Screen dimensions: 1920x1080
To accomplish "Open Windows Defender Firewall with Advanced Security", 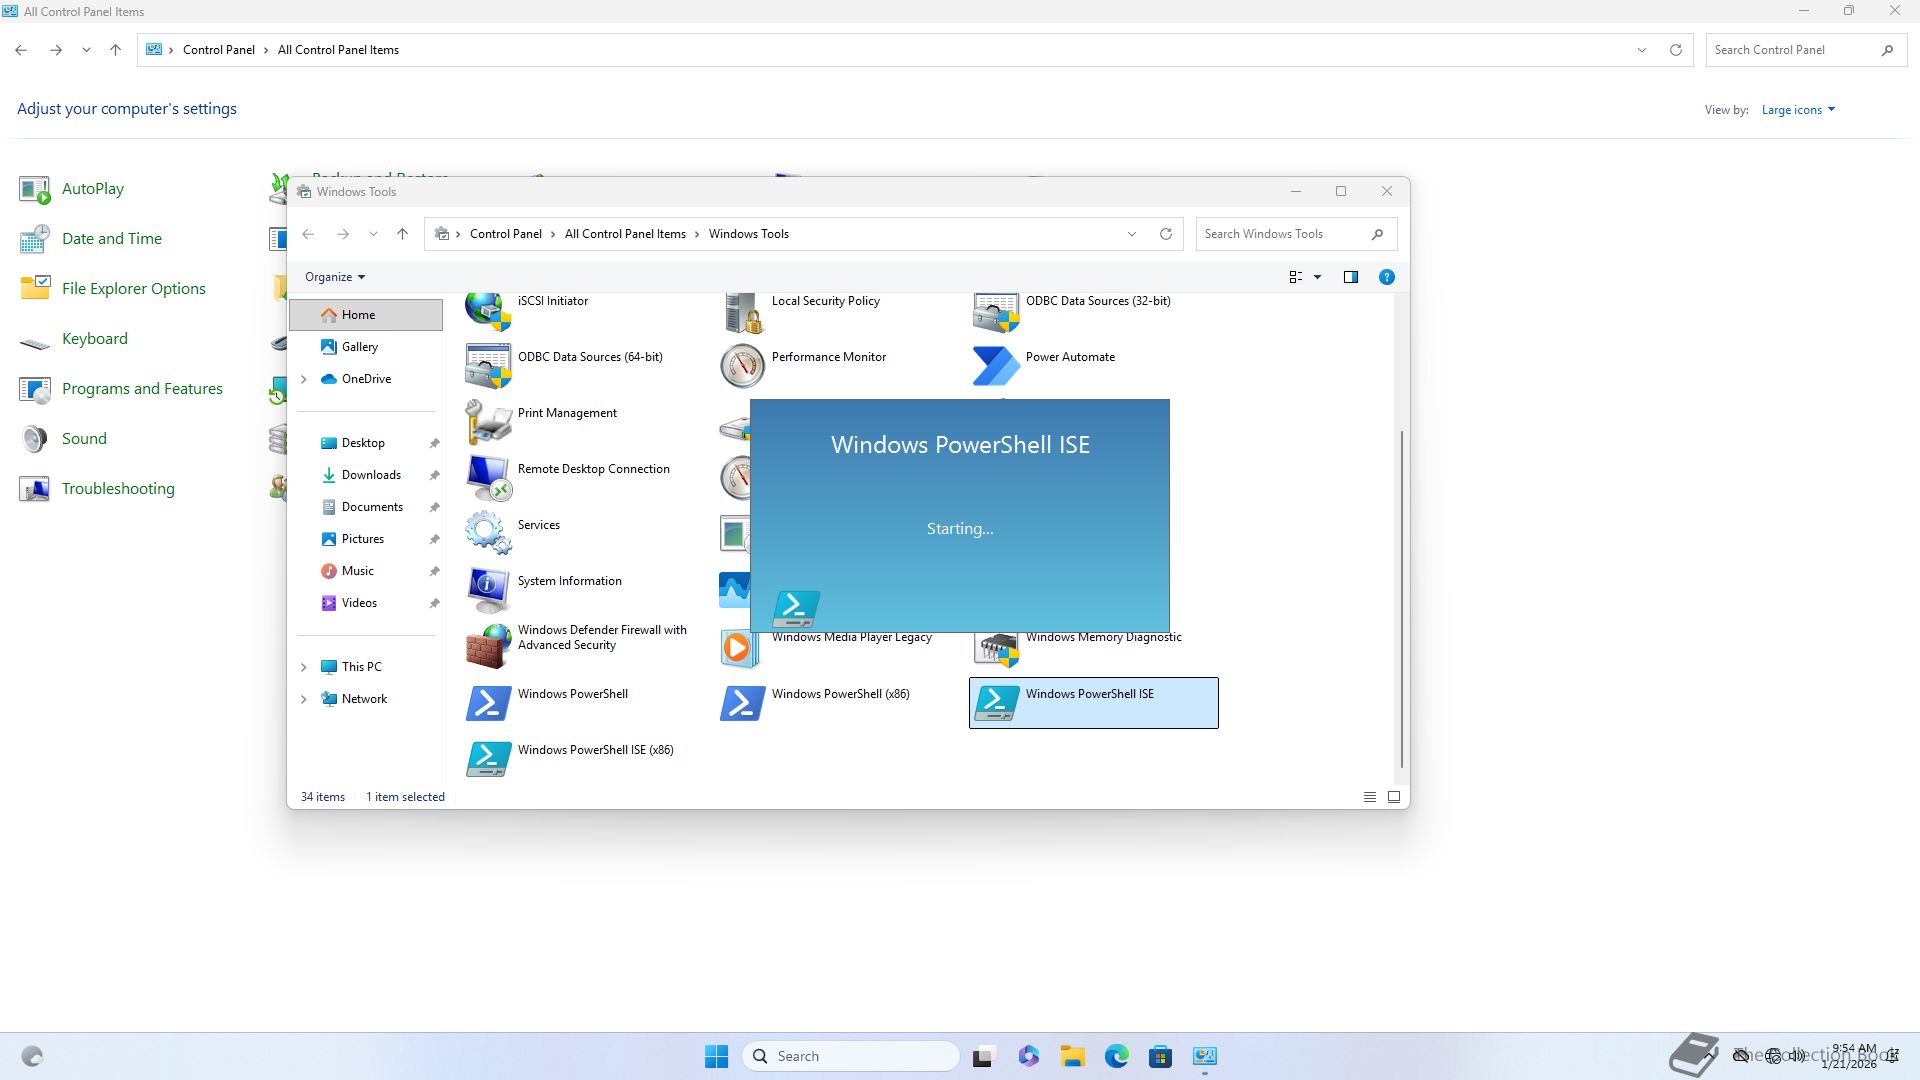I will [601, 638].
